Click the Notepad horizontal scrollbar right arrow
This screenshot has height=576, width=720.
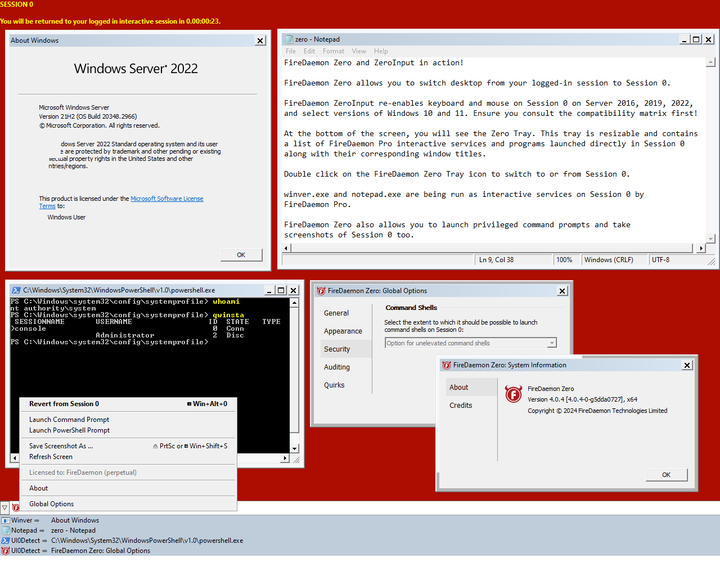[x=701, y=248]
